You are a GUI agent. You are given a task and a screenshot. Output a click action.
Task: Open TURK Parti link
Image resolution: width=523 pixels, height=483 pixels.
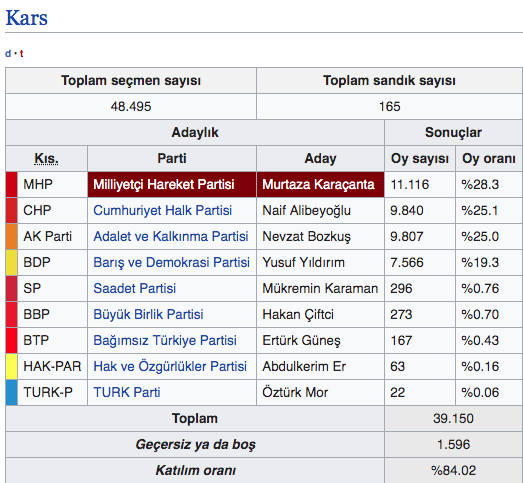tap(127, 392)
